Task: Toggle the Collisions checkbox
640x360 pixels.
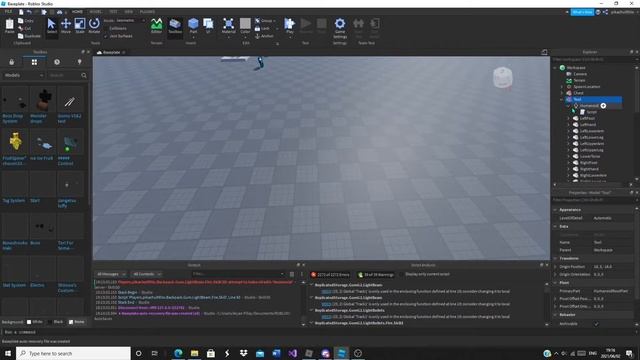Action: pyautogui.click(x=106, y=28)
